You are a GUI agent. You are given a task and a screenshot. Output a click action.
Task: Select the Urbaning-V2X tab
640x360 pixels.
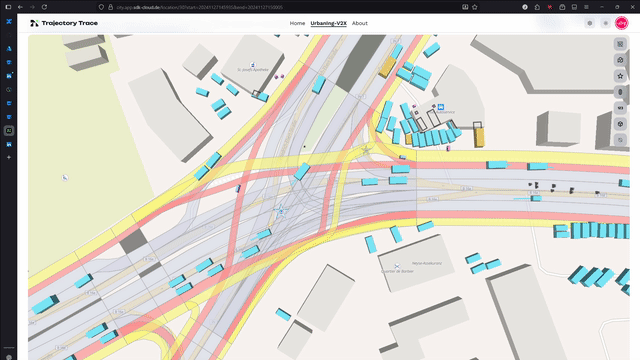[x=328, y=23]
